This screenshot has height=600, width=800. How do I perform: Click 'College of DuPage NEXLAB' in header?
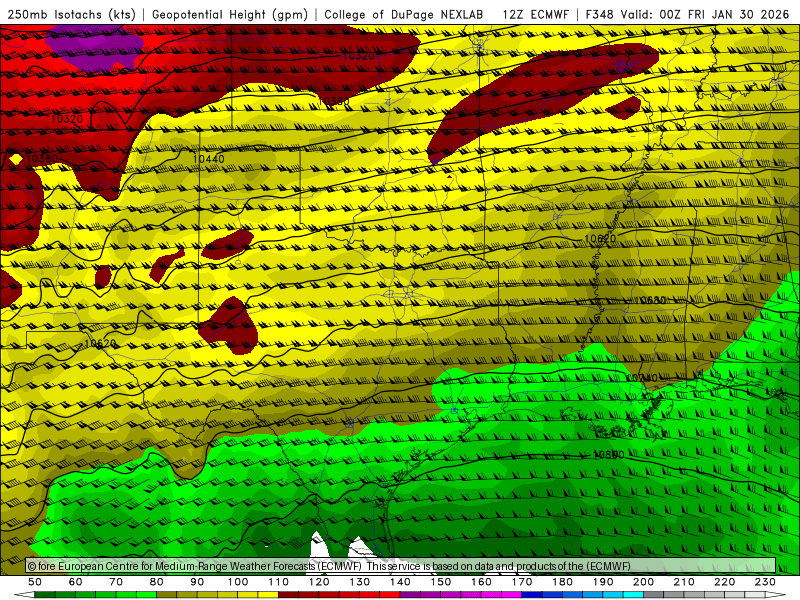coord(404,14)
